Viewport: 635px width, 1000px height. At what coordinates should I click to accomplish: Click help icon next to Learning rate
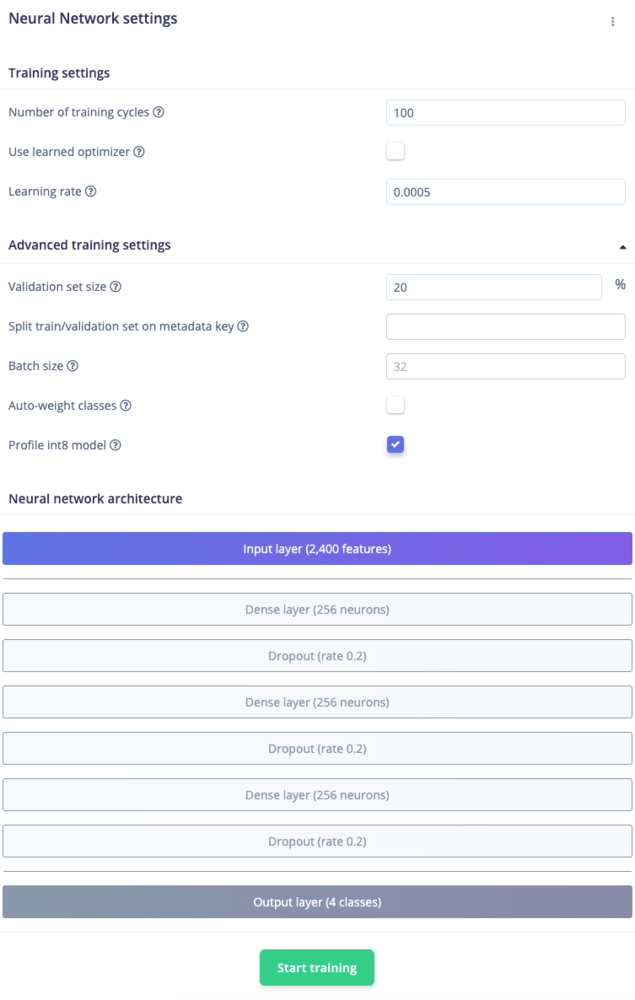(x=91, y=191)
